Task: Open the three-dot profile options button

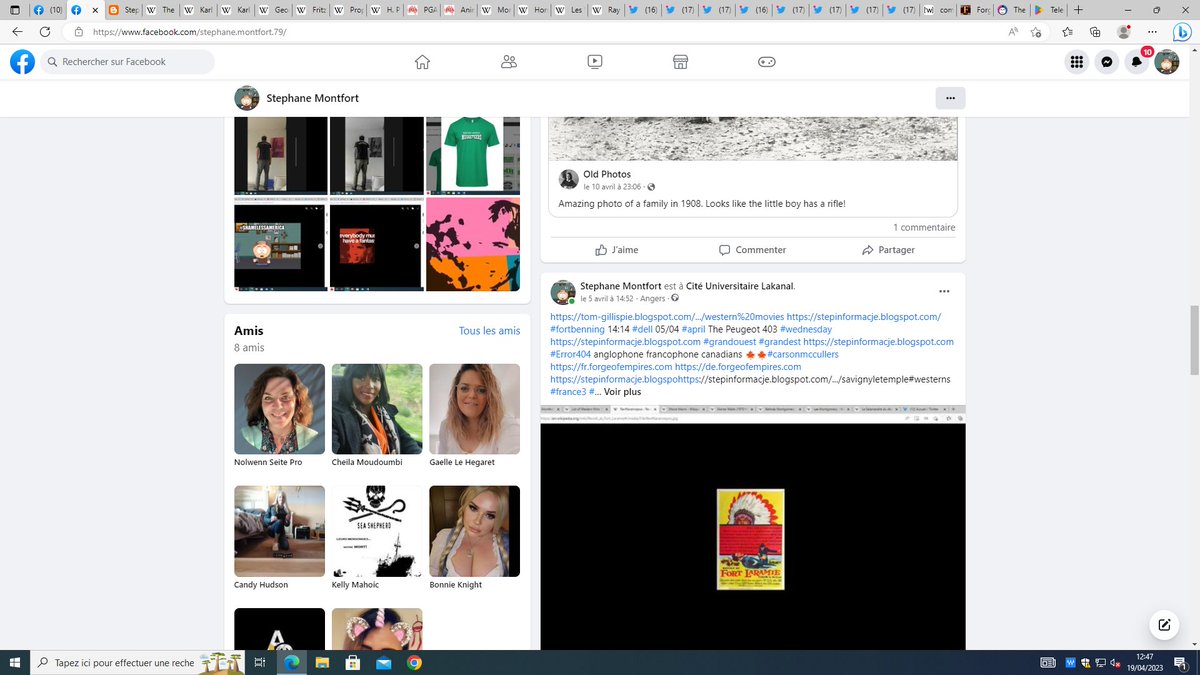Action: [x=950, y=98]
